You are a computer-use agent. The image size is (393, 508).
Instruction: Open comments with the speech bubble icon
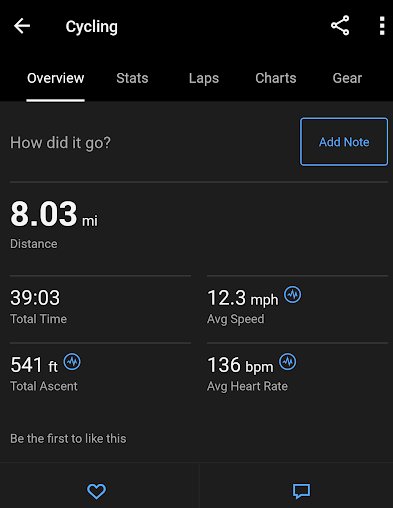301,491
